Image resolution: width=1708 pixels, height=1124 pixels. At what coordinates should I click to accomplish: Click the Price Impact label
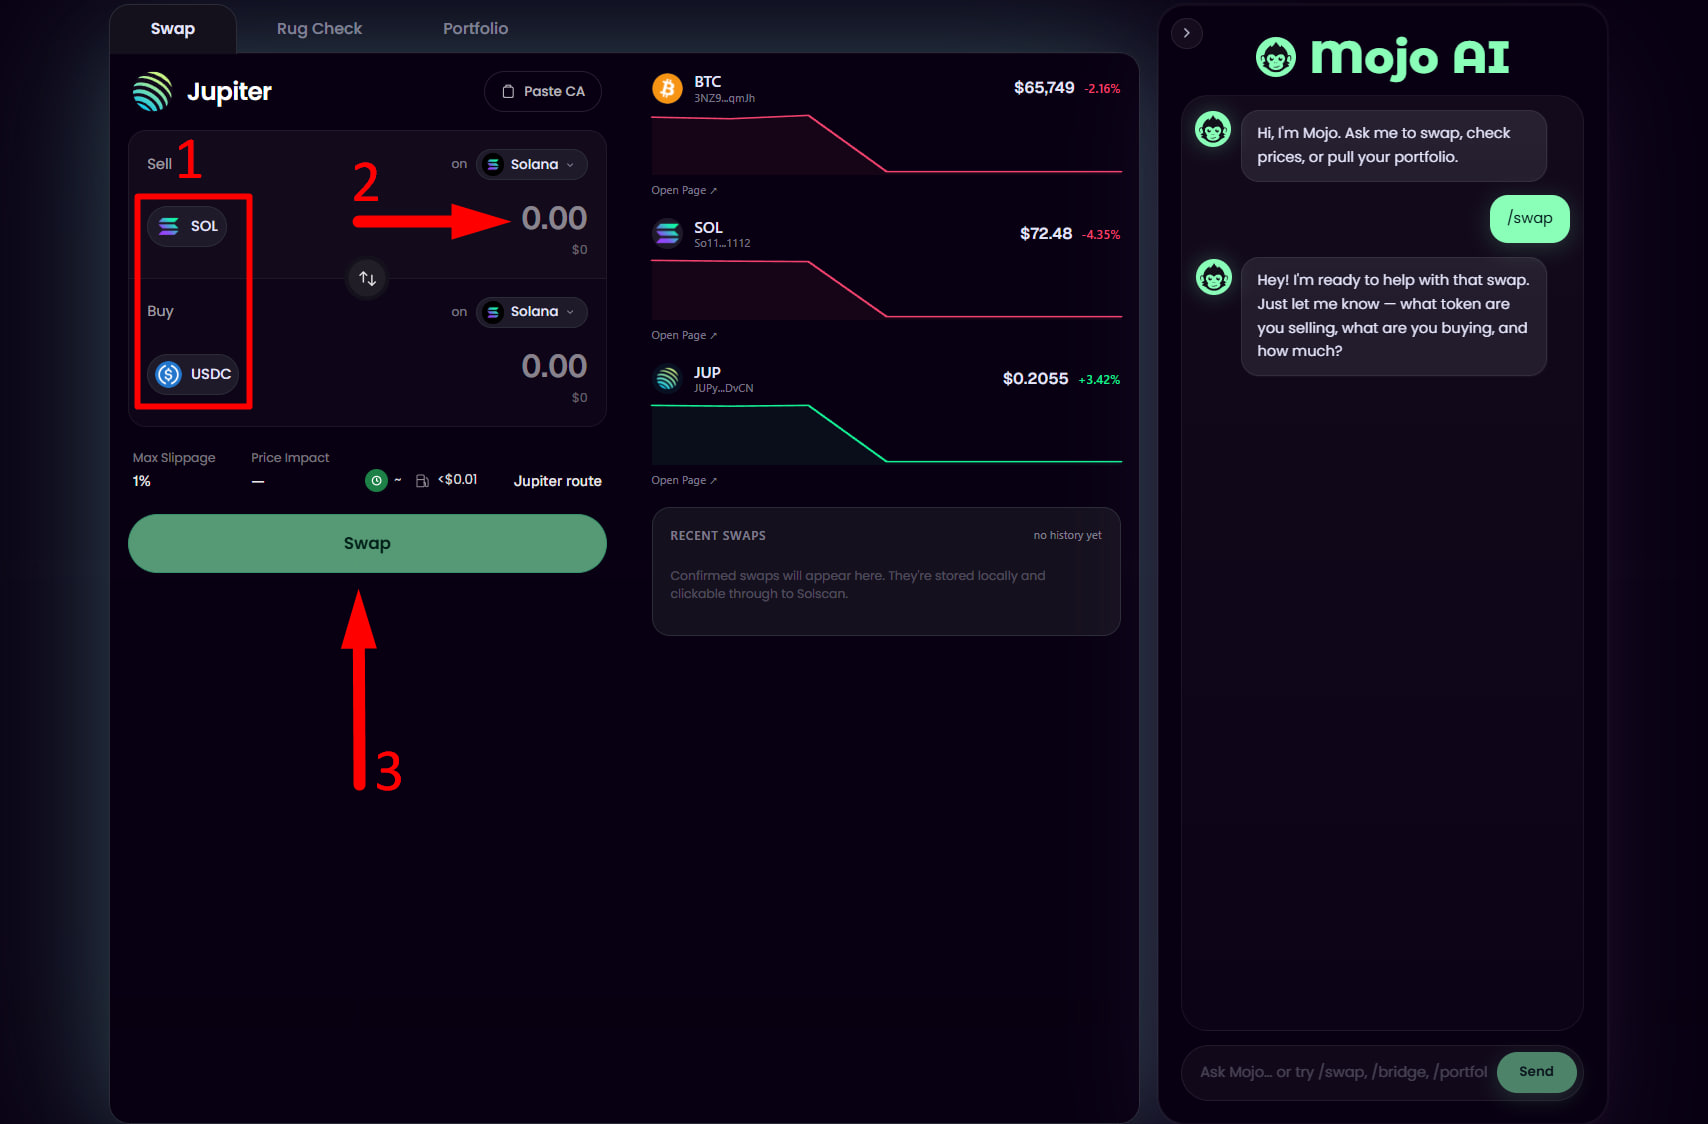click(290, 458)
